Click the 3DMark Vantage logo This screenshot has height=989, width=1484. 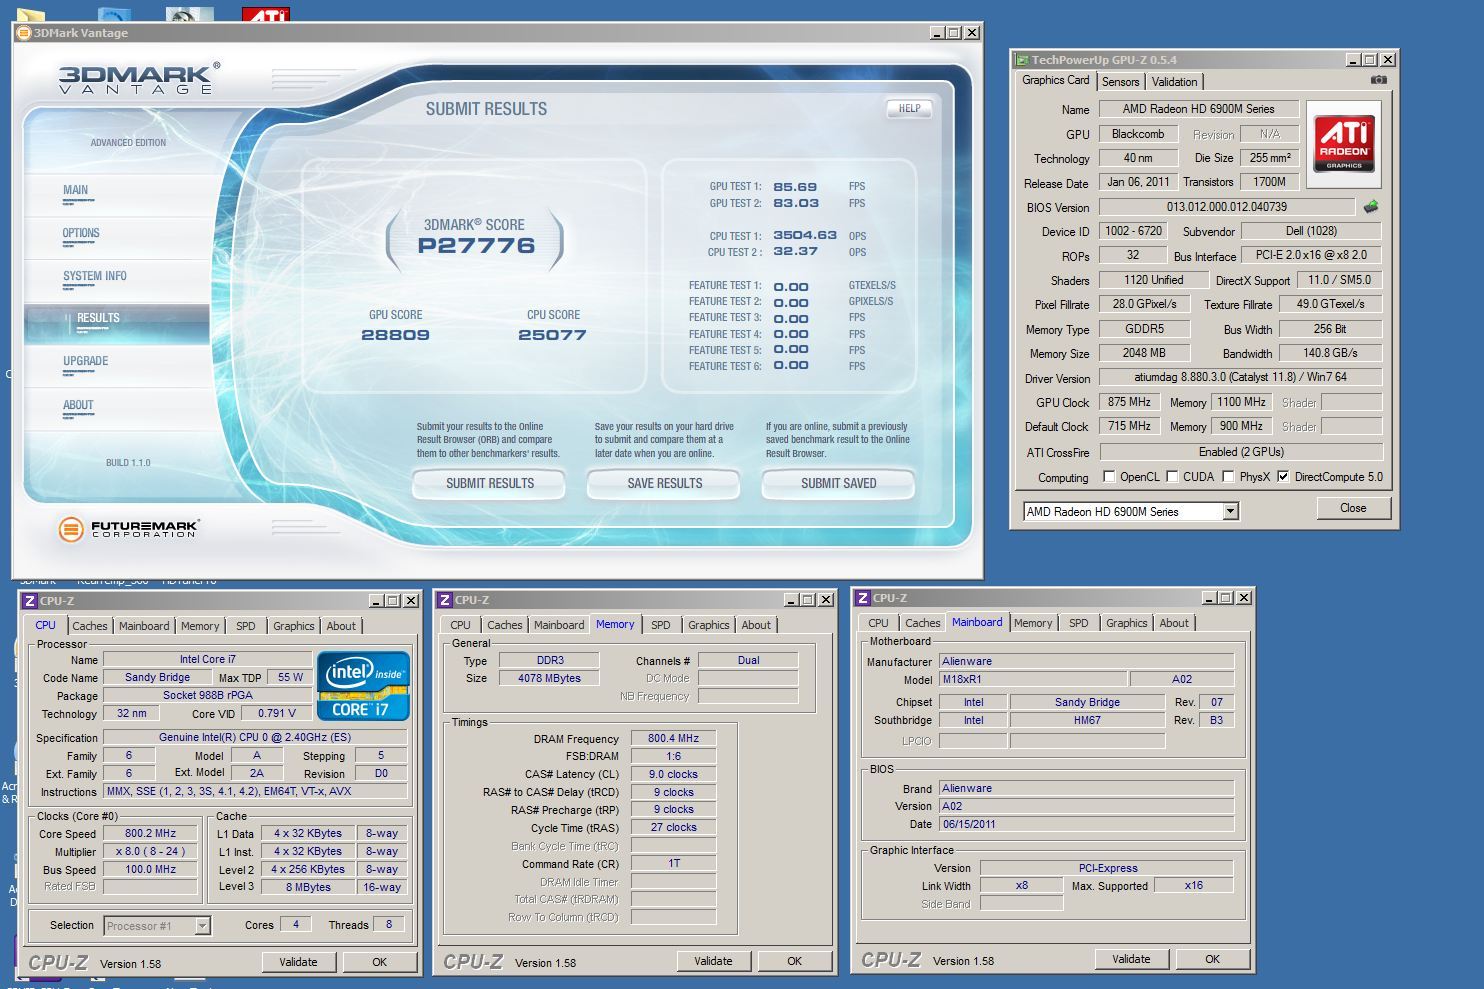[x=138, y=78]
